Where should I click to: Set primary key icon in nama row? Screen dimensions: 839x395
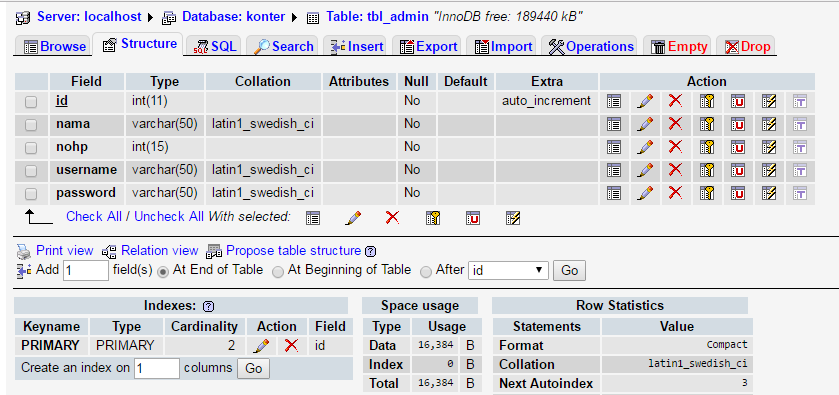[x=707, y=124]
